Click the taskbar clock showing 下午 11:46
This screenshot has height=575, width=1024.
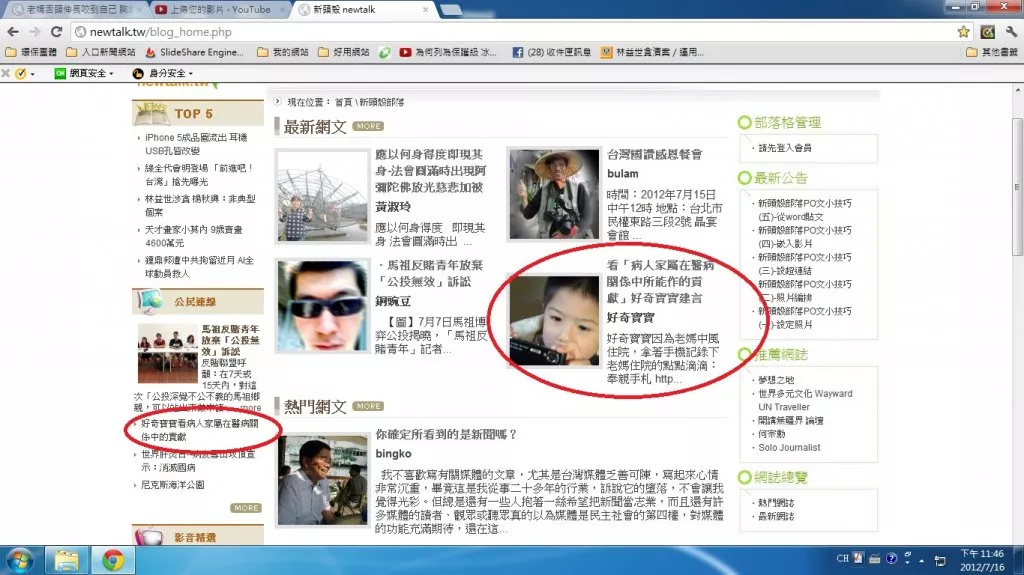[x=982, y=561]
